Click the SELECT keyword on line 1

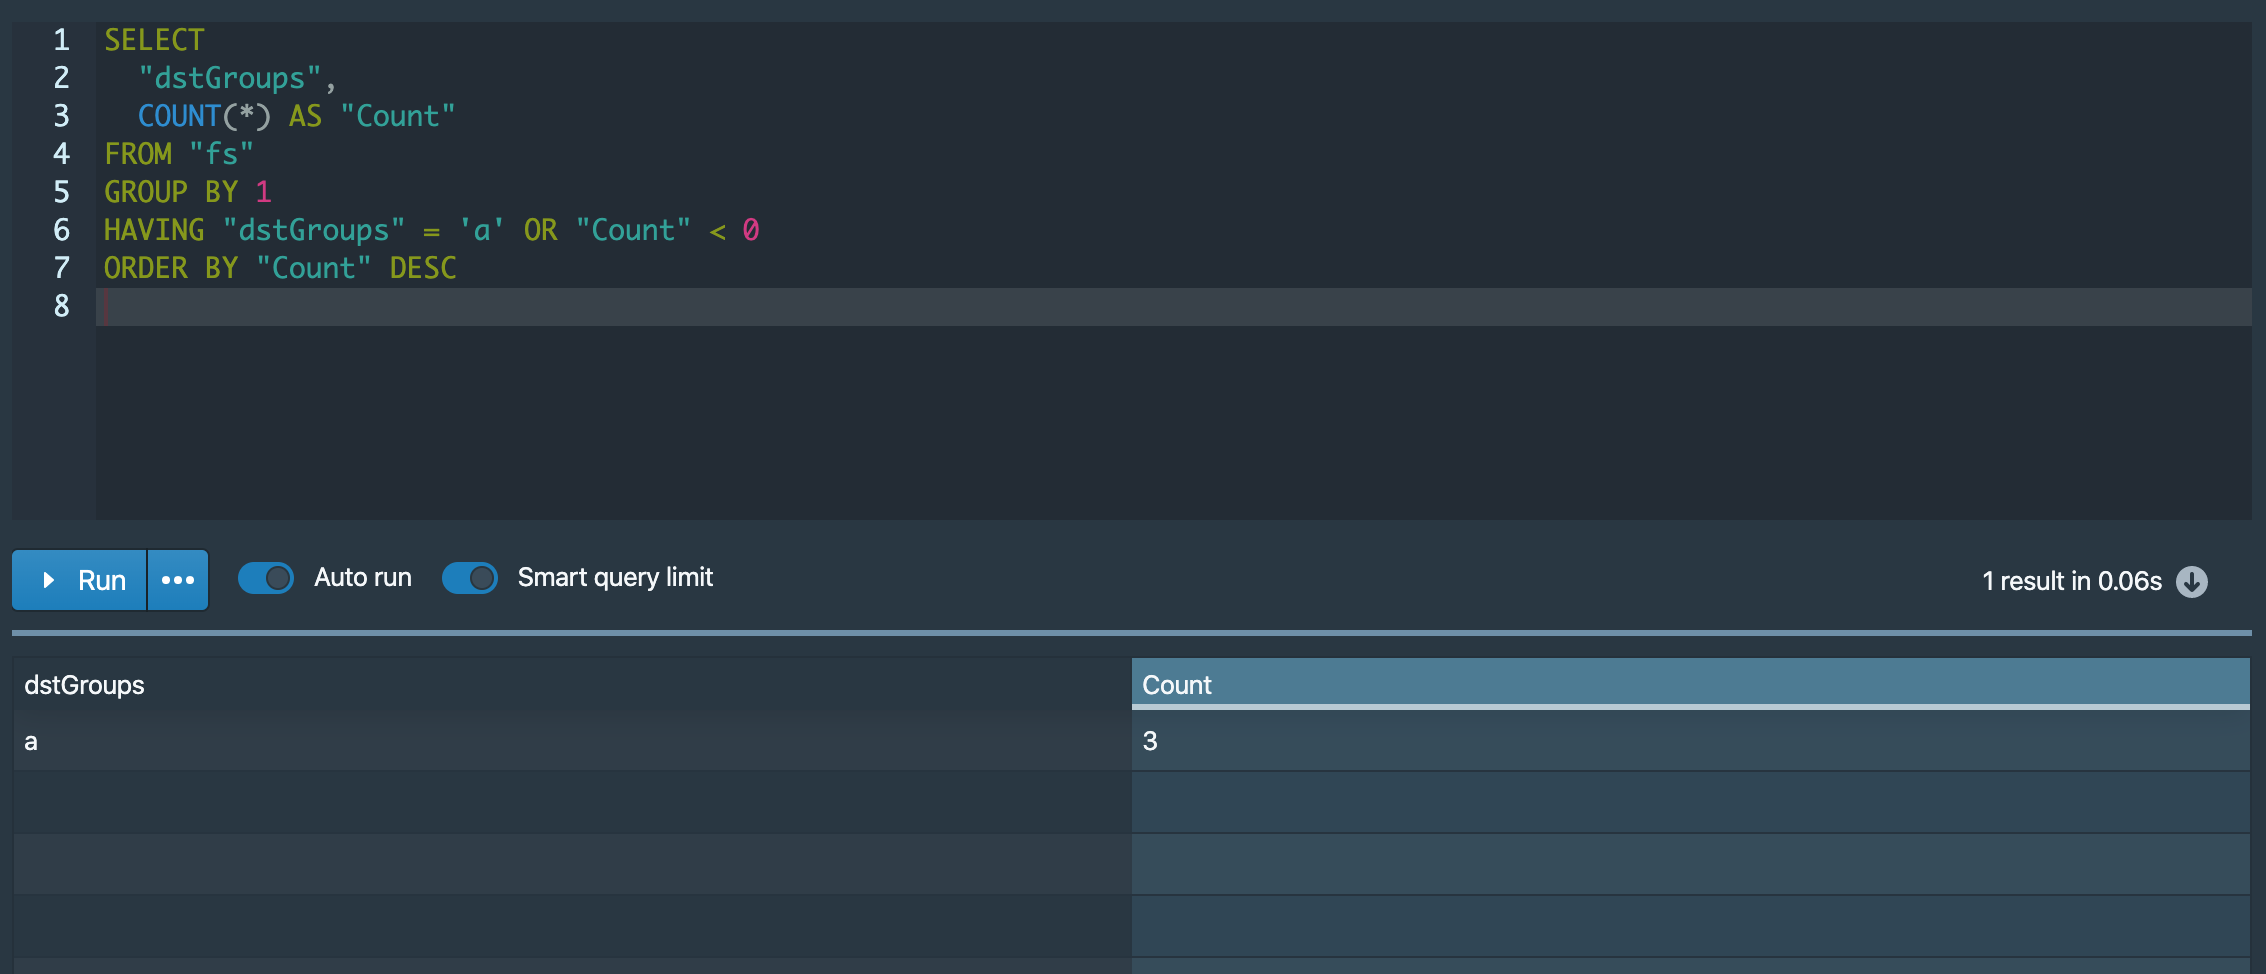point(154,41)
